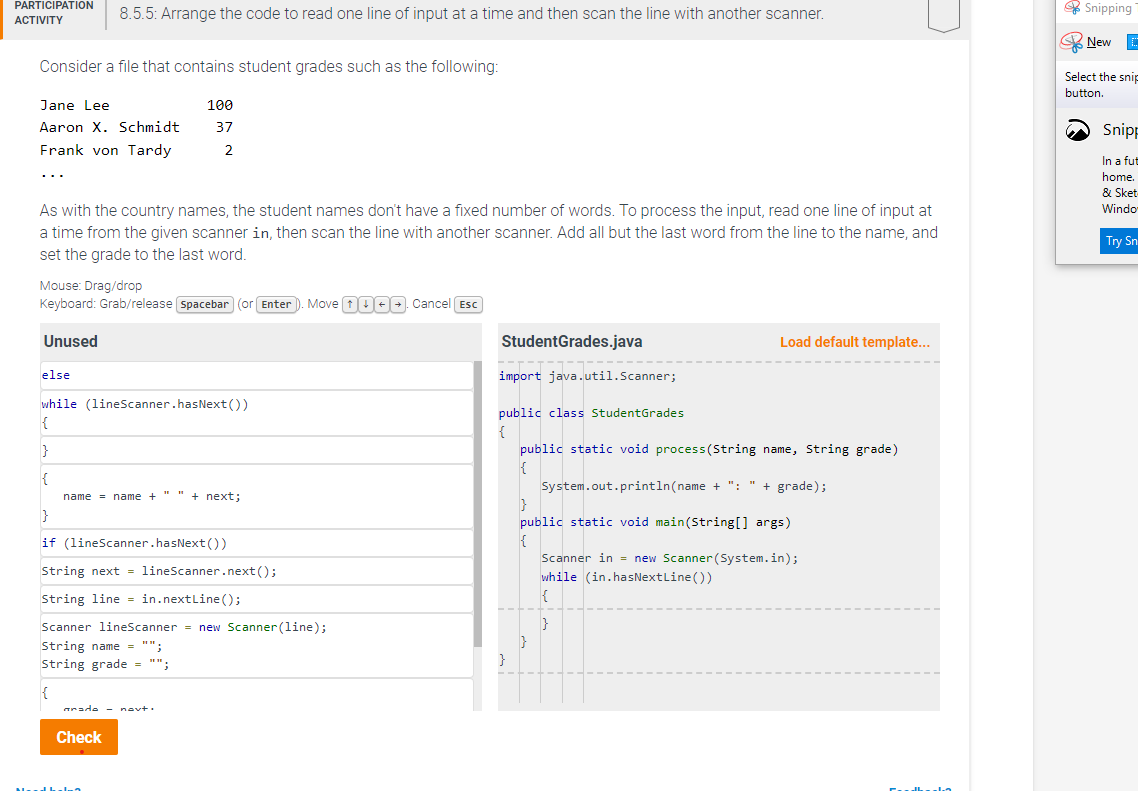Click the Unused panel heading
This screenshot has height=791, width=1138.
(x=70, y=342)
